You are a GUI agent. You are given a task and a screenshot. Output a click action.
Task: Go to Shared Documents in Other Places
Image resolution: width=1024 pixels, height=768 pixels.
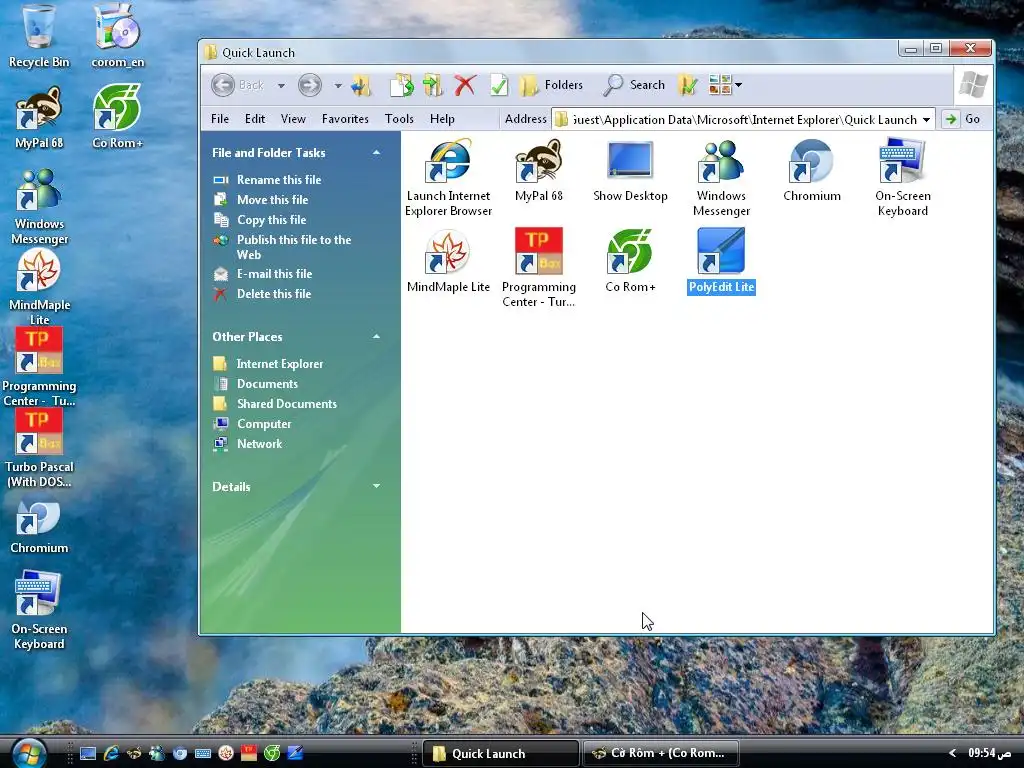tap(287, 404)
